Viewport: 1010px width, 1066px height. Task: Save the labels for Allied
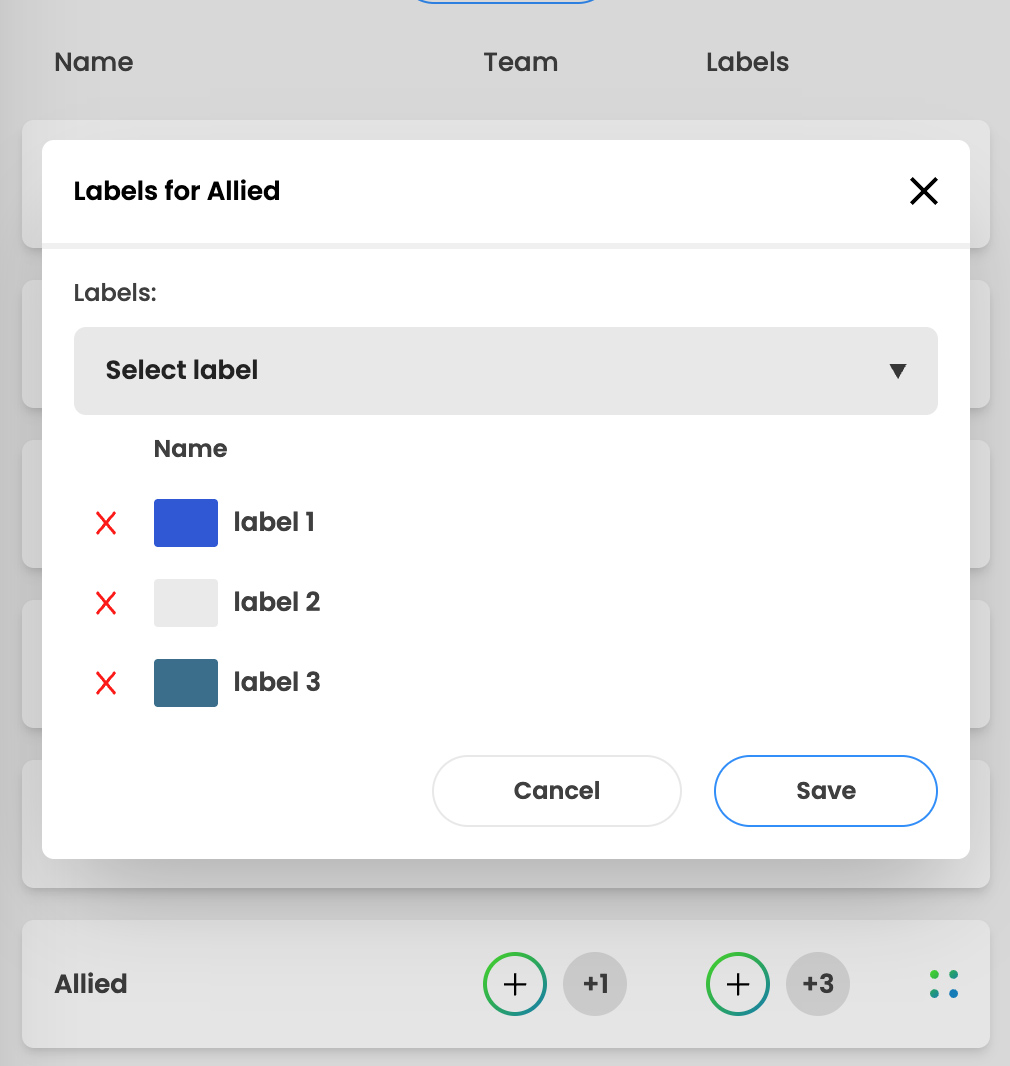click(826, 791)
